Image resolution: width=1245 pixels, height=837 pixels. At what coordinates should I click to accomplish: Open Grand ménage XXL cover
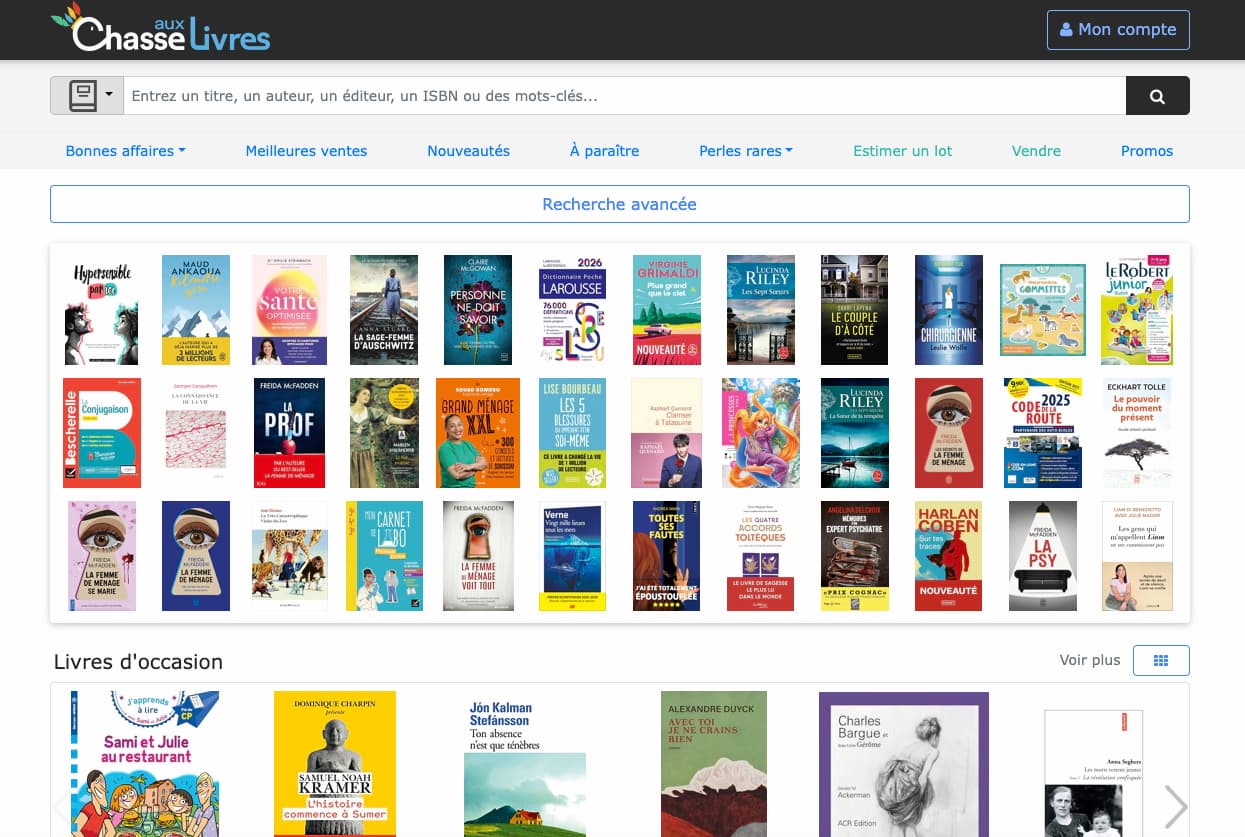pyautogui.click(x=478, y=433)
